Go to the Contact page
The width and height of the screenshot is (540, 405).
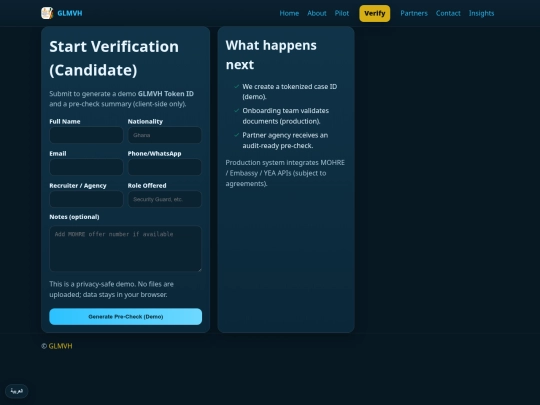[448, 13]
